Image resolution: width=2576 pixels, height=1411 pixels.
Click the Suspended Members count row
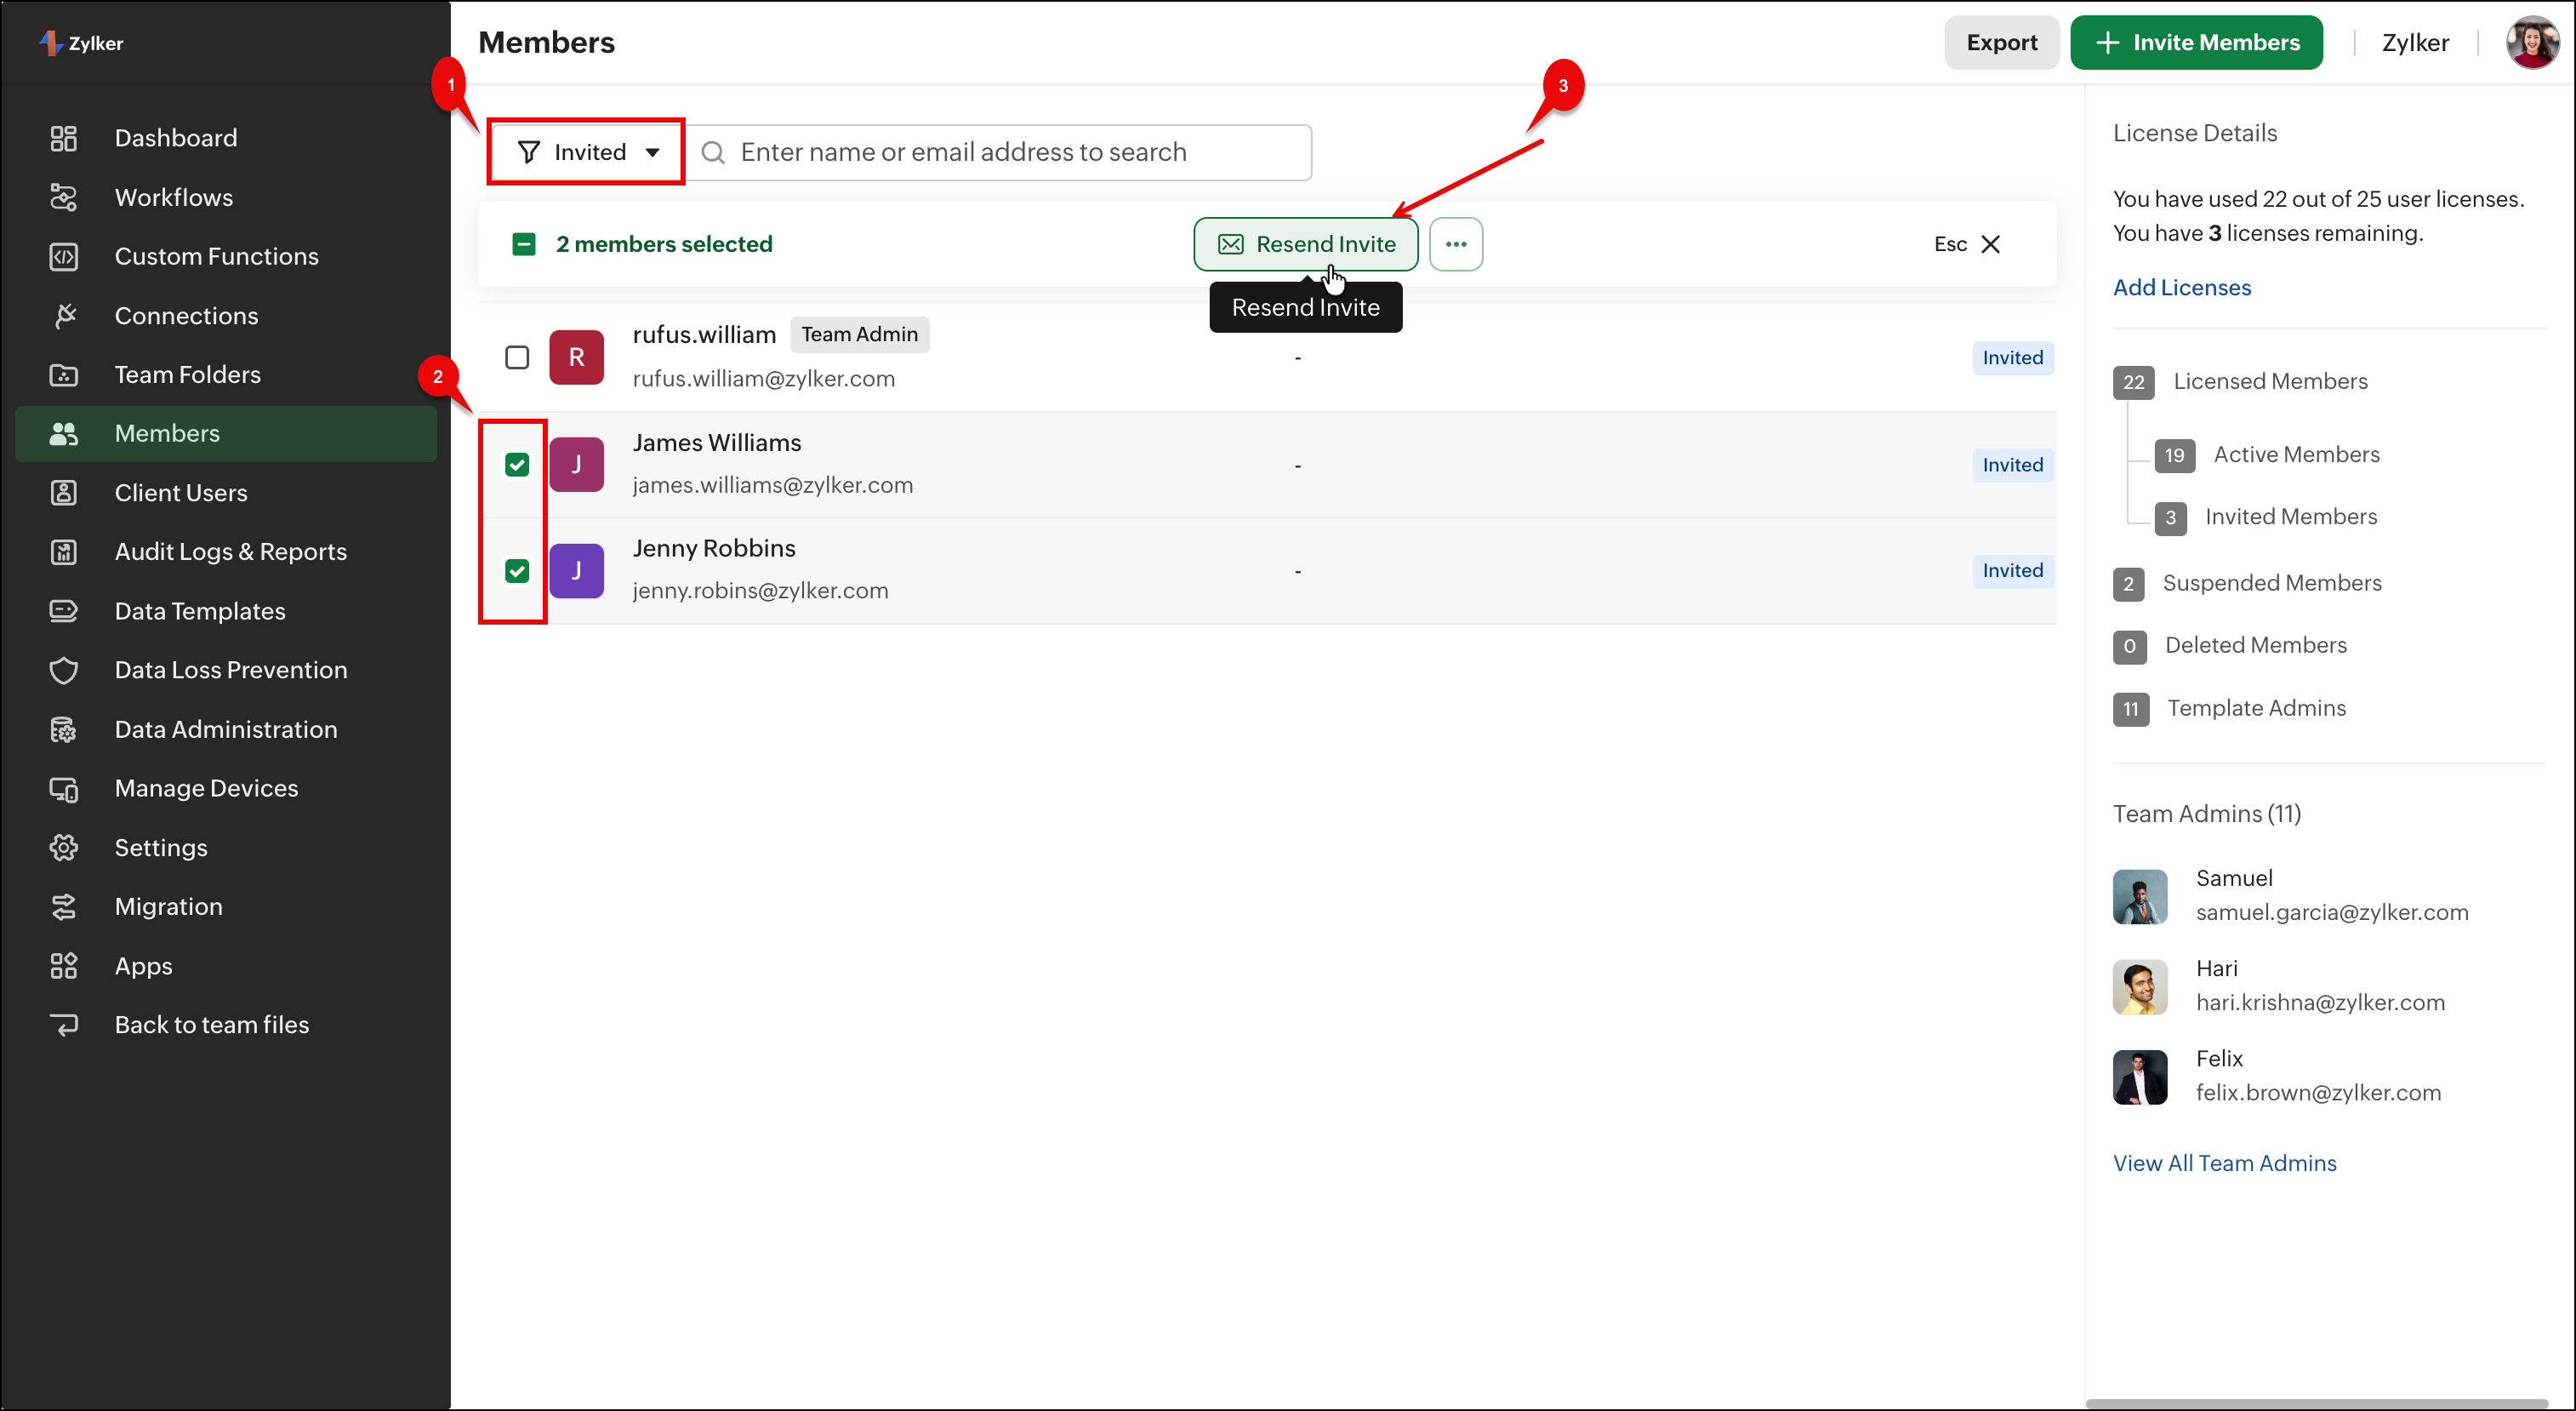coord(2247,583)
